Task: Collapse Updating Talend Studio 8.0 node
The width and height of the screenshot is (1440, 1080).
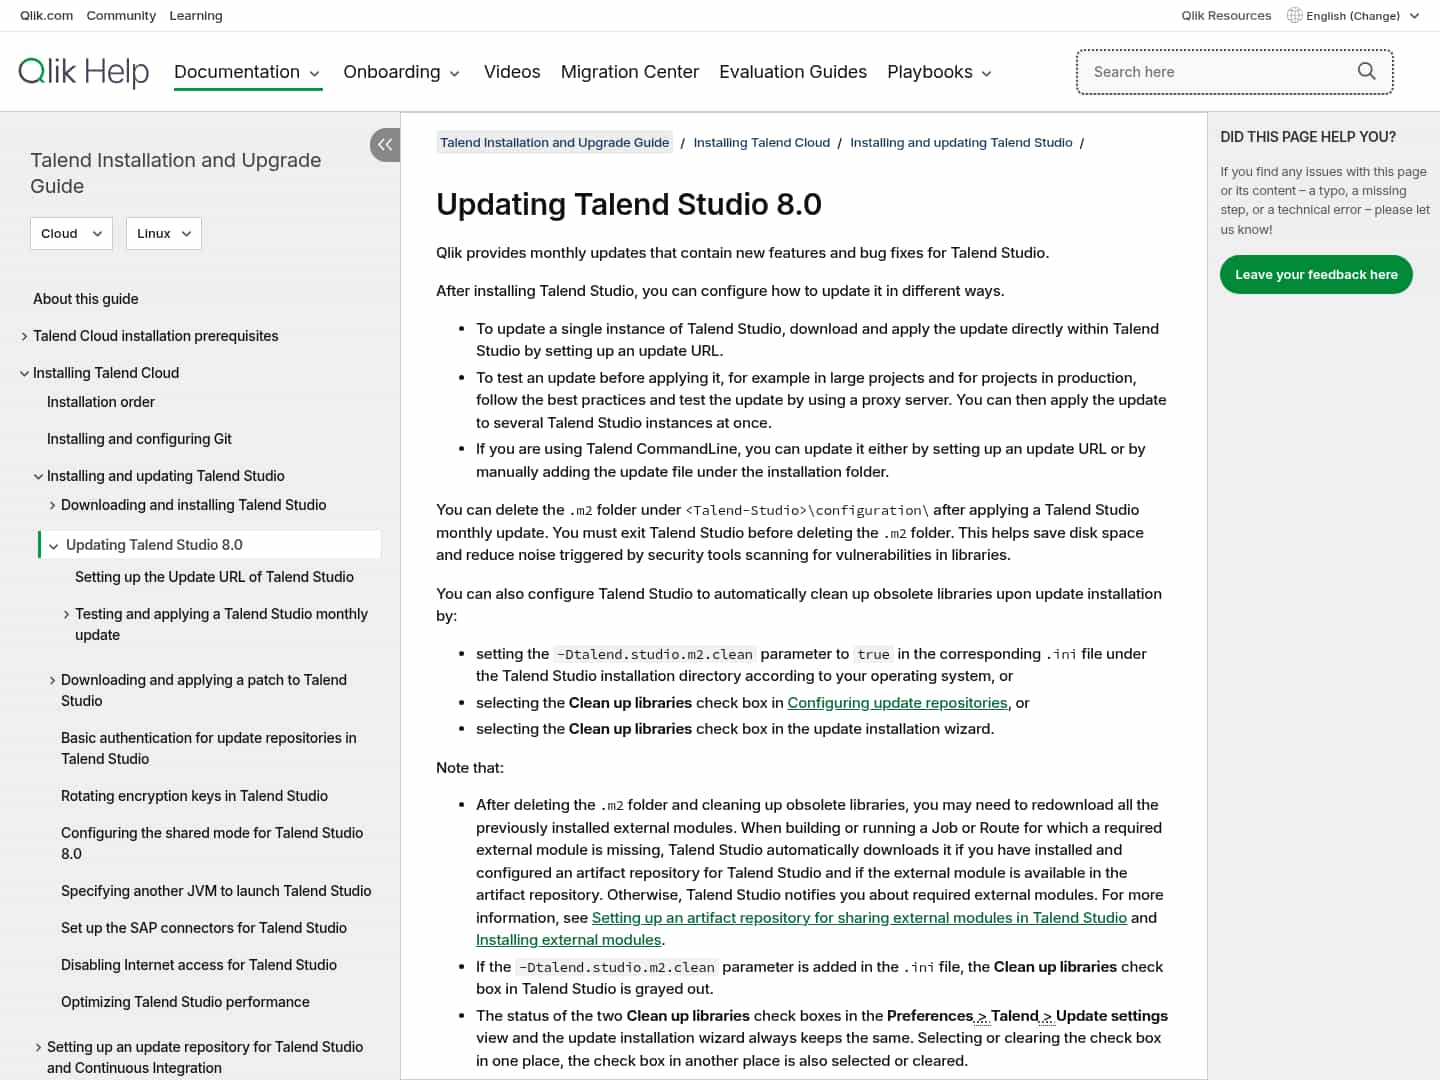Action: [53, 545]
